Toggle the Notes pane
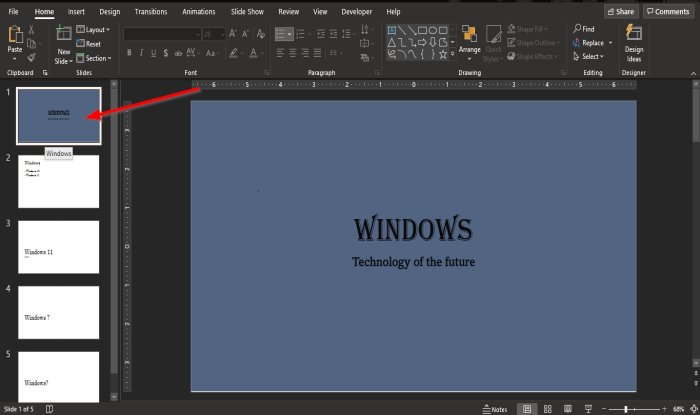This screenshot has height=415, width=700. [x=494, y=409]
